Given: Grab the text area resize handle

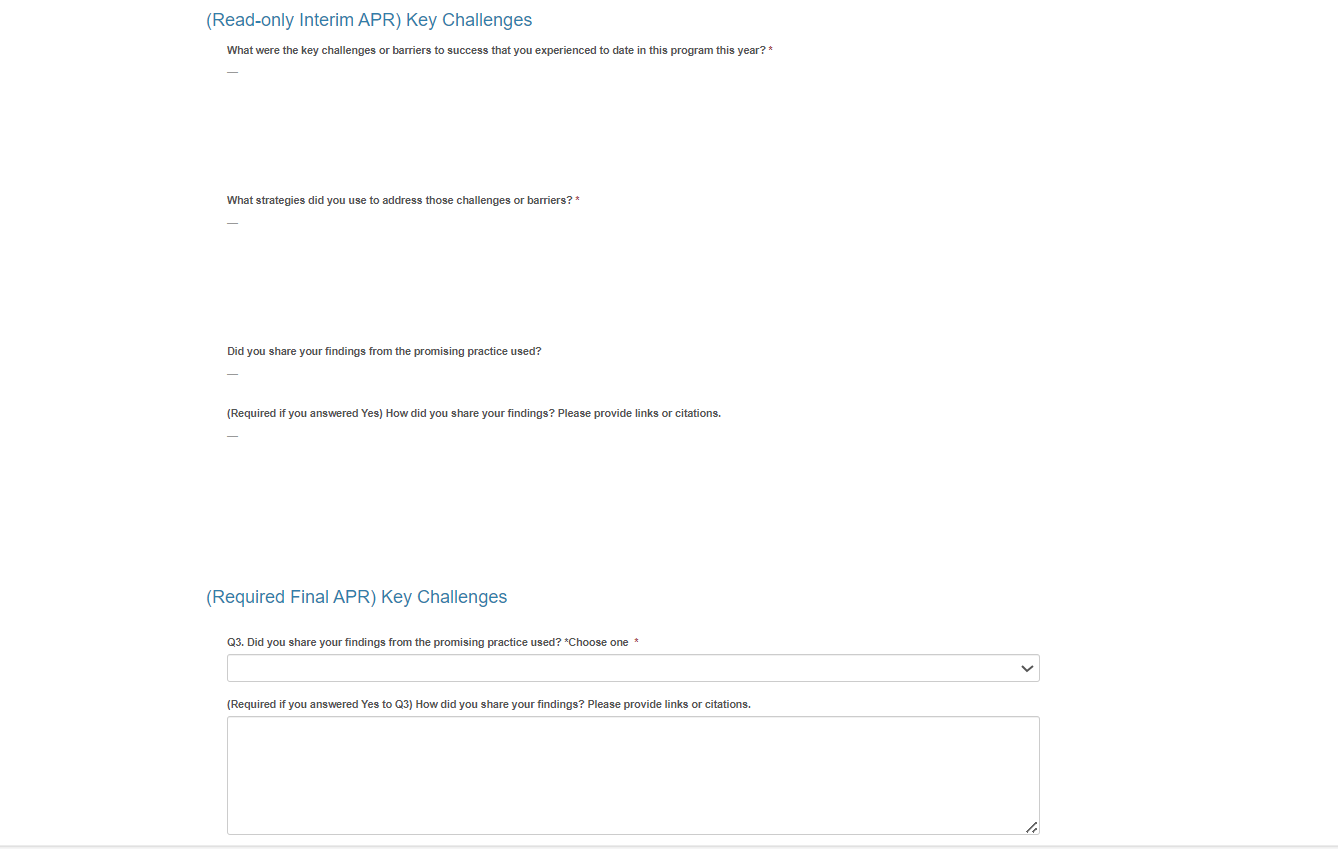Looking at the screenshot, I should [1031, 827].
